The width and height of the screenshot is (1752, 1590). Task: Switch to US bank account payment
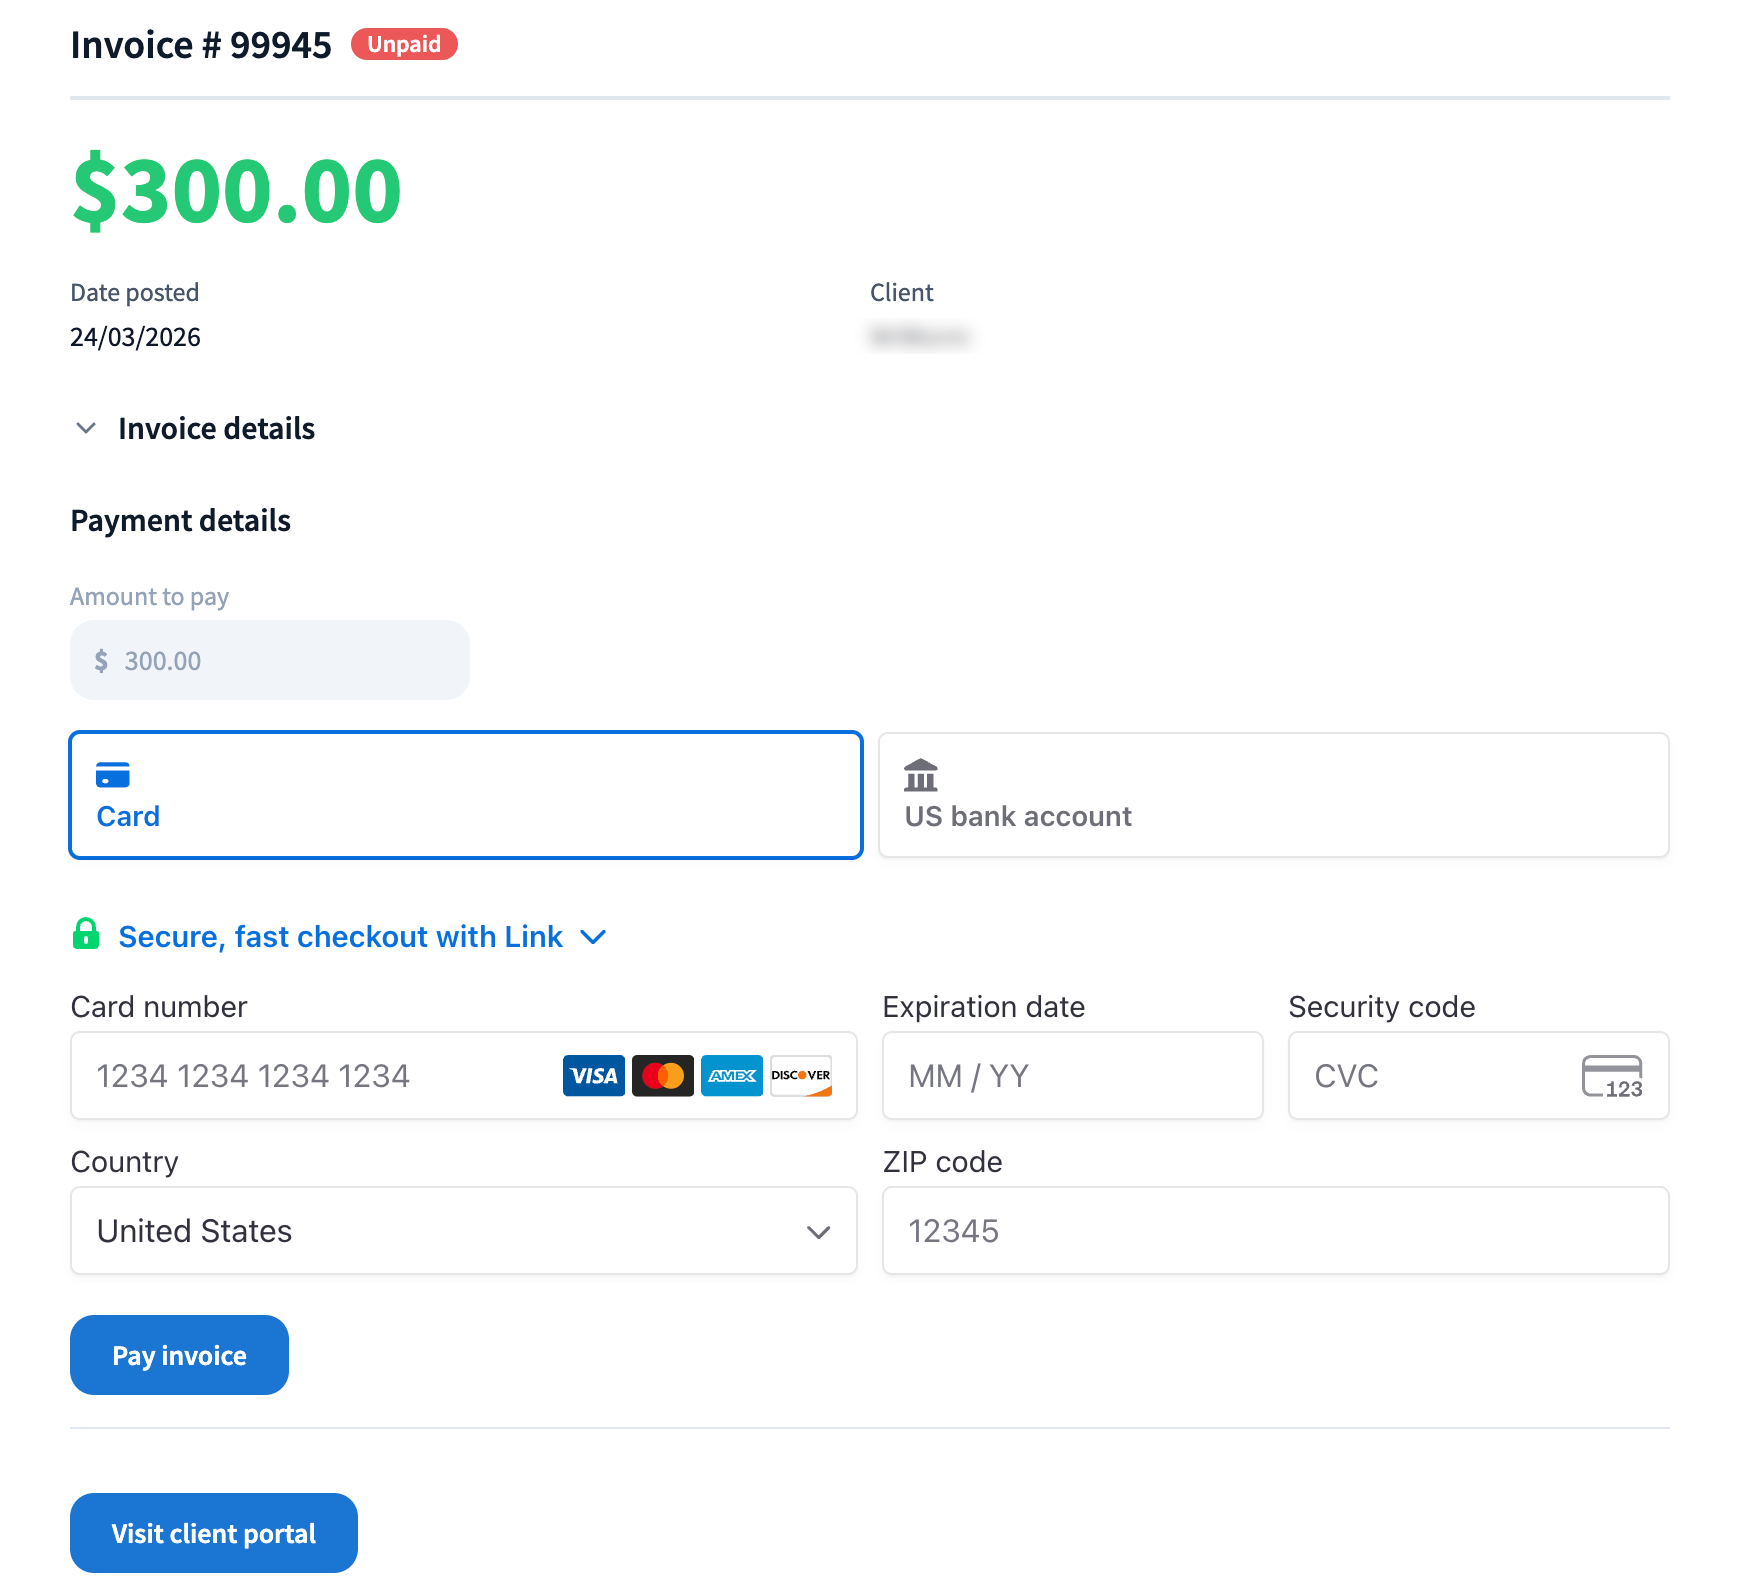[x=1273, y=795]
